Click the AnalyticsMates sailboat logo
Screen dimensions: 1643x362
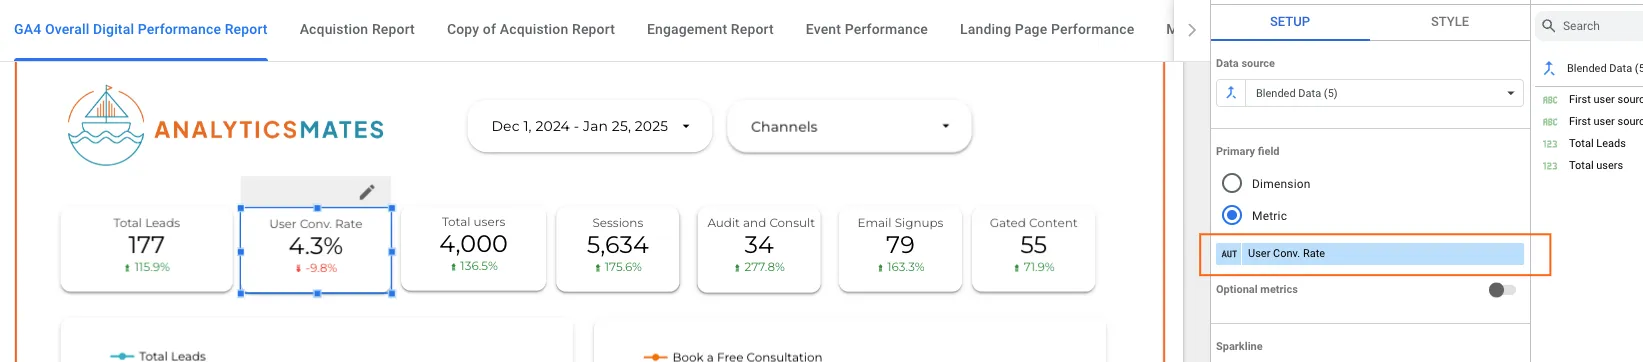(x=106, y=126)
